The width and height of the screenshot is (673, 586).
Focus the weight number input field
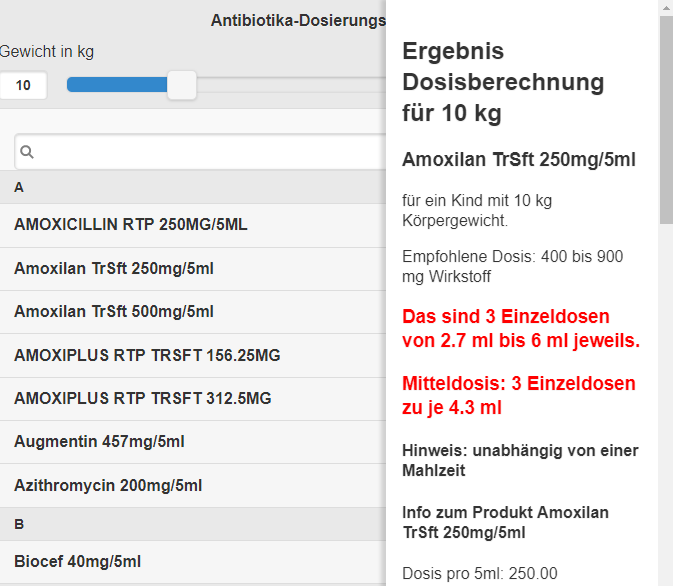[x=23, y=85]
